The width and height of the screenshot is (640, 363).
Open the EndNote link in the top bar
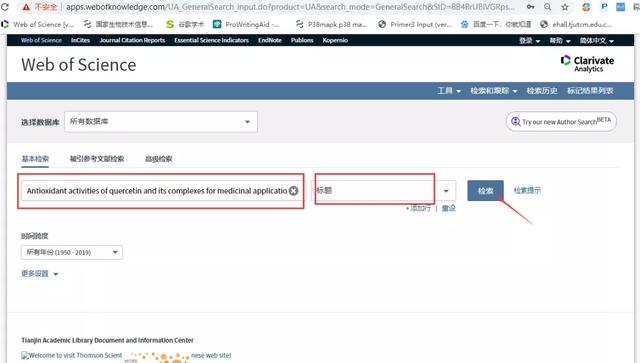(x=270, y=40)
